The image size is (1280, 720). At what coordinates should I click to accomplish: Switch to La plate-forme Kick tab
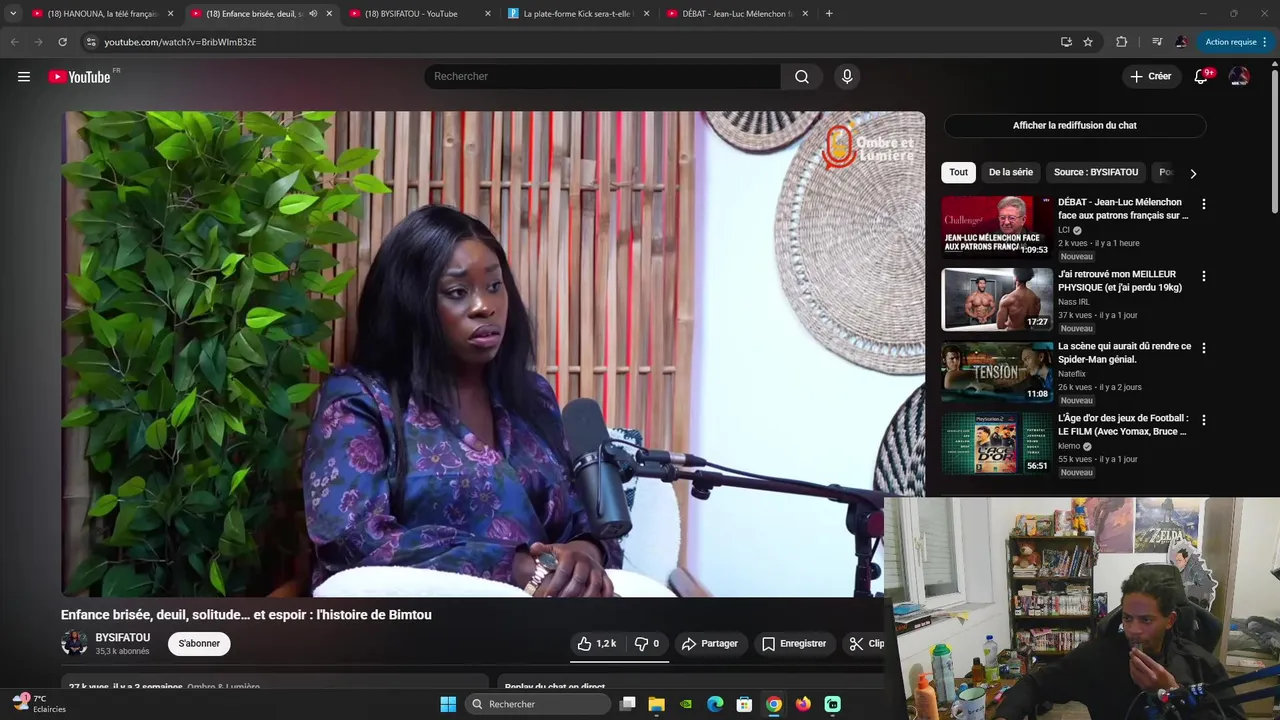[577, 14]
